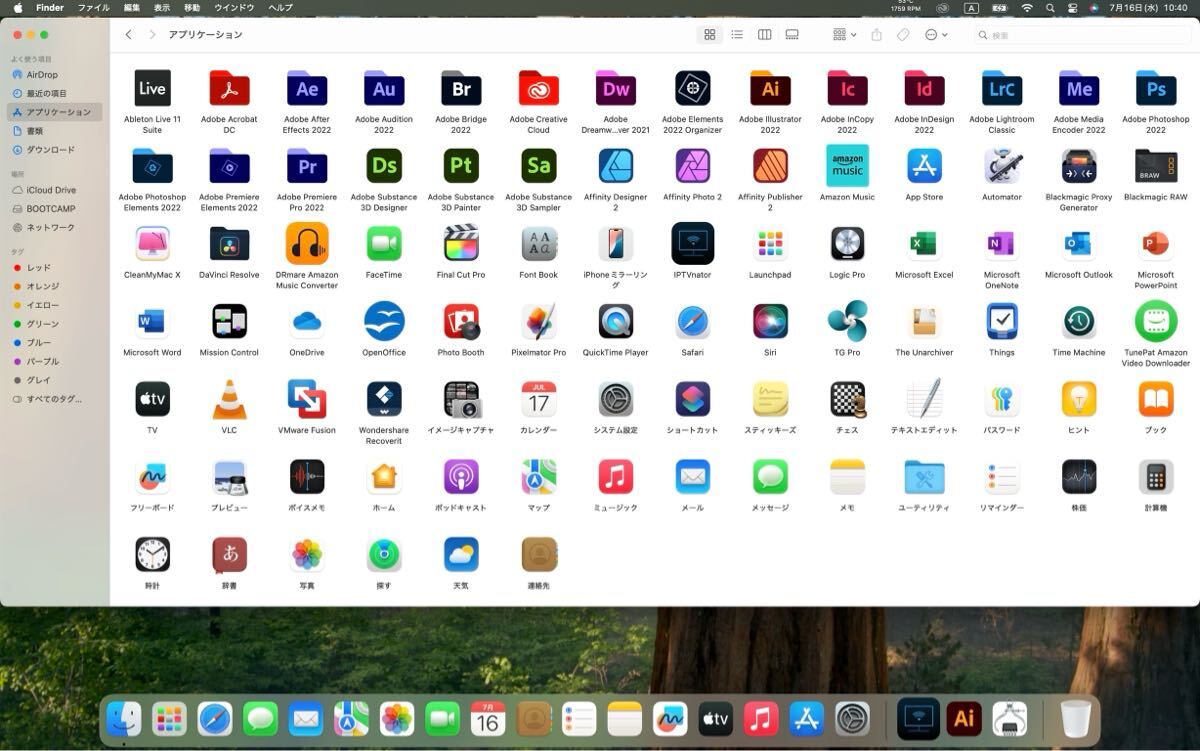
Task: Select Amazon Music app icon
Action: click(847, 166)
